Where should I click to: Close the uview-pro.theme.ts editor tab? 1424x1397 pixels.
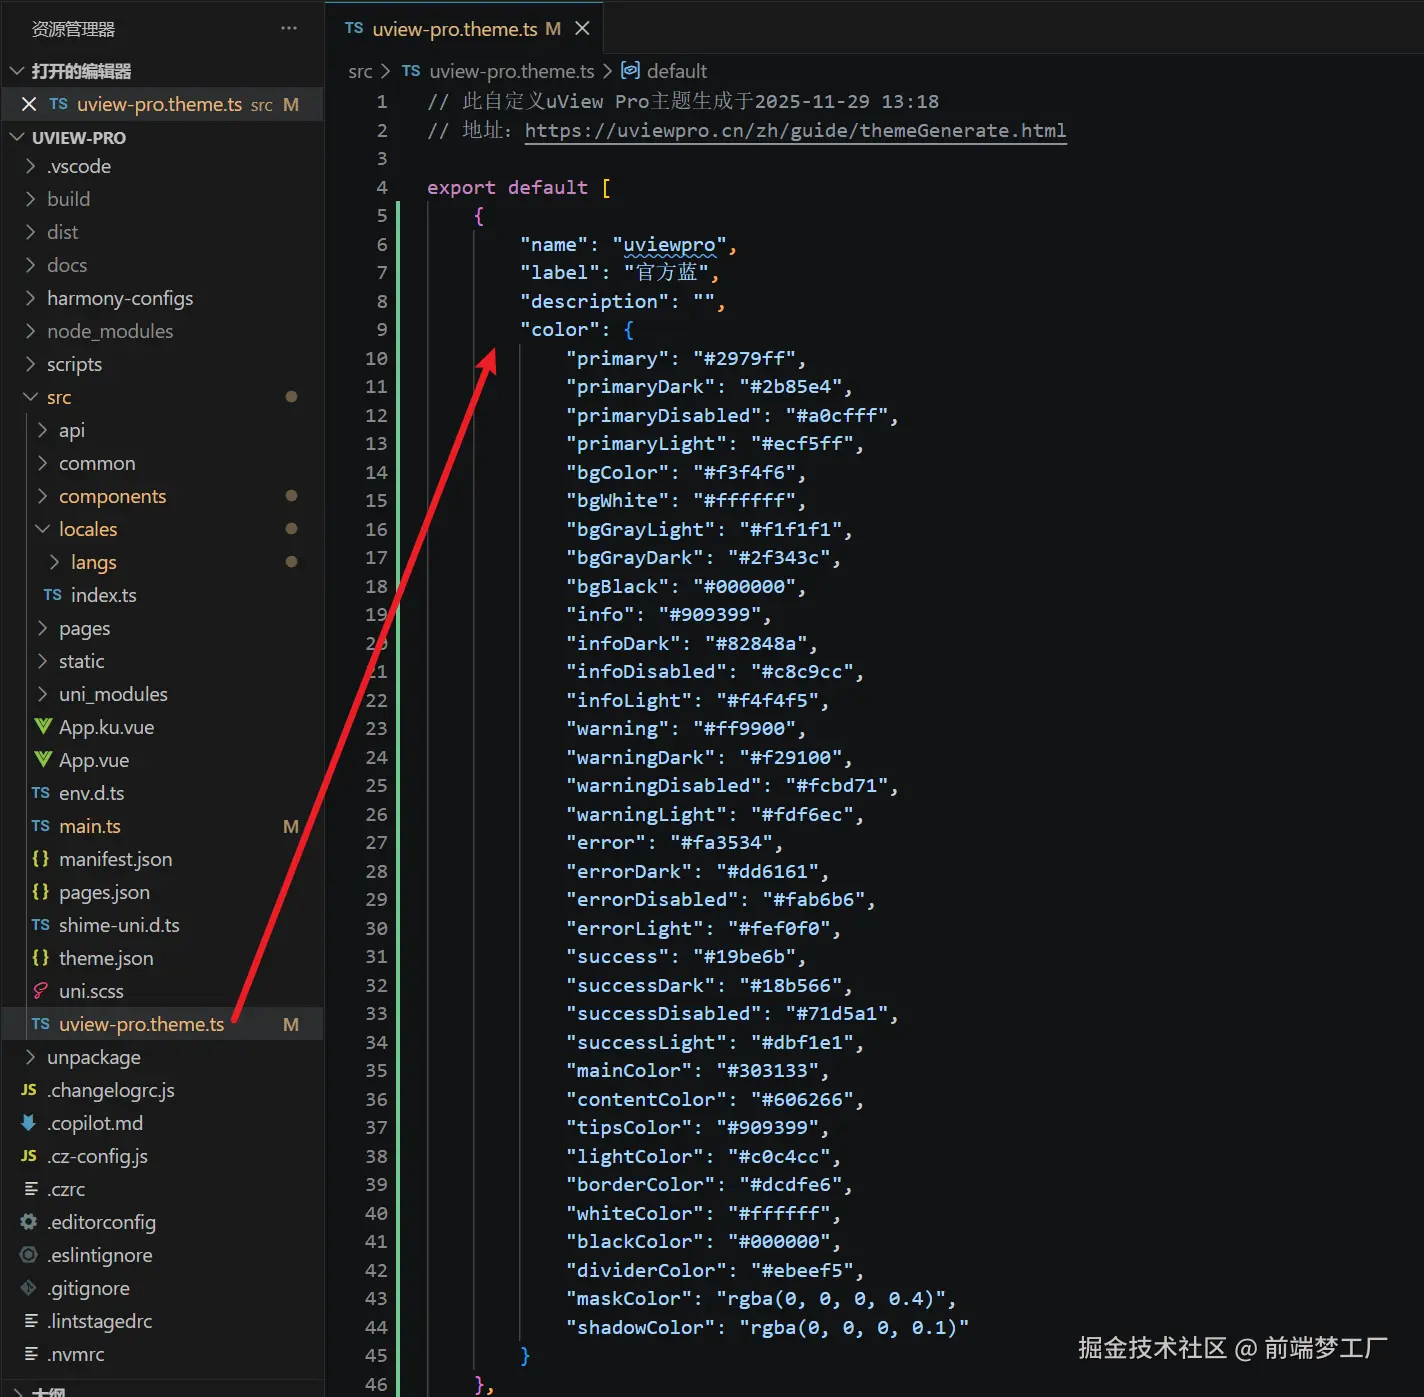(x=582, y=28)
